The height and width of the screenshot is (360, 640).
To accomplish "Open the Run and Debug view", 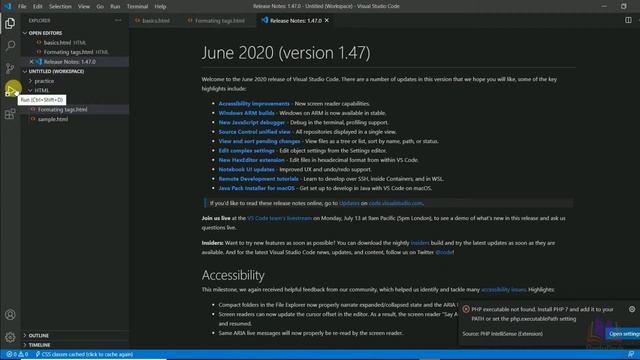I will pyautogui.click(x=10, y=90).
